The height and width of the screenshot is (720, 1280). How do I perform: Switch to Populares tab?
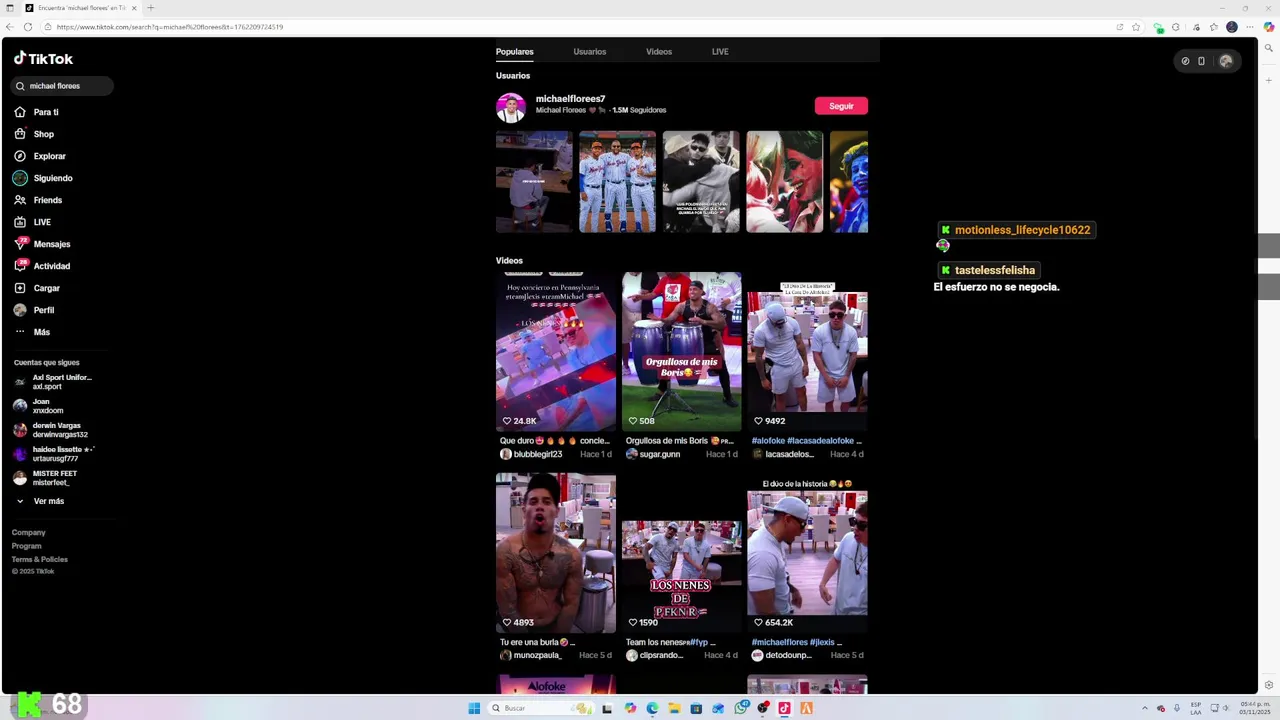[x=514, y=52]
